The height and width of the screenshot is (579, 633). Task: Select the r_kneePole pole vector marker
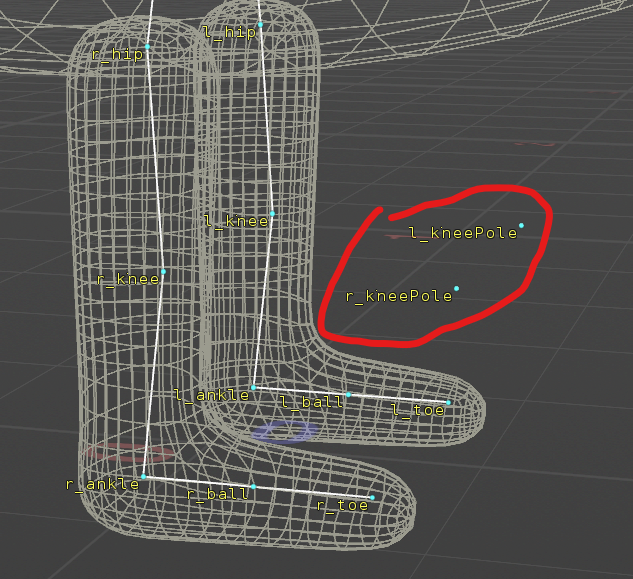(456, 289)
